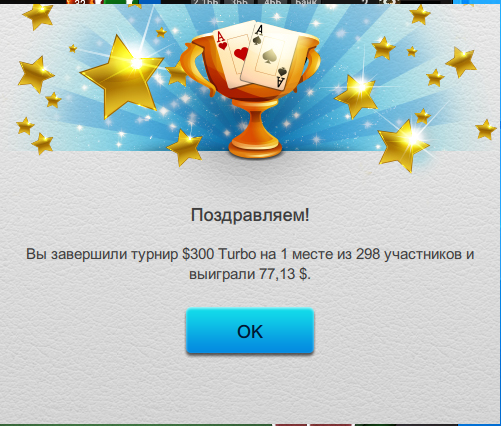Choose the Банк bet preset

pos(305,2)
